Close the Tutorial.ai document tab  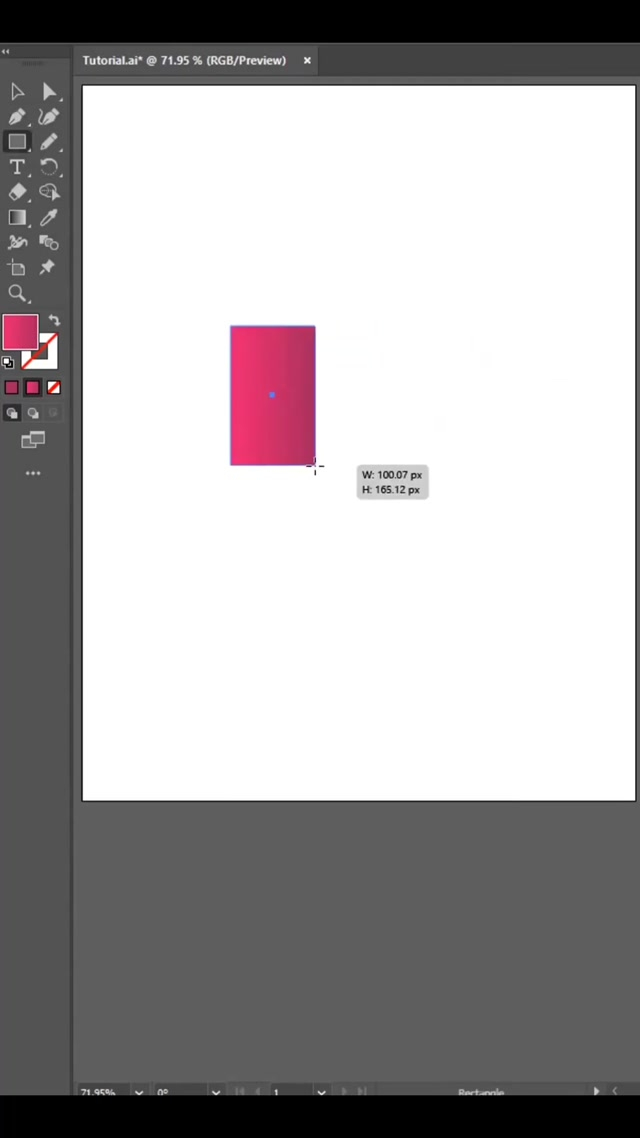coord(307,60)
